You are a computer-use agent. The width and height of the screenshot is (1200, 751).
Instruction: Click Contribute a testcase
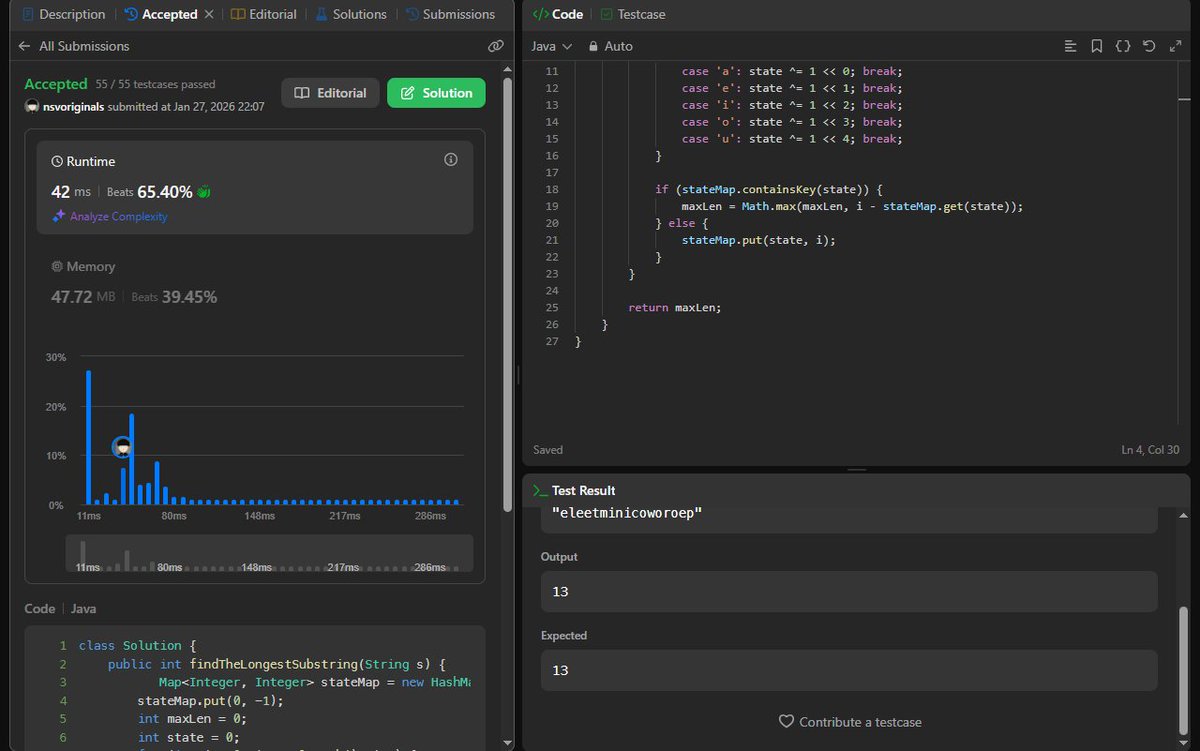860,722
